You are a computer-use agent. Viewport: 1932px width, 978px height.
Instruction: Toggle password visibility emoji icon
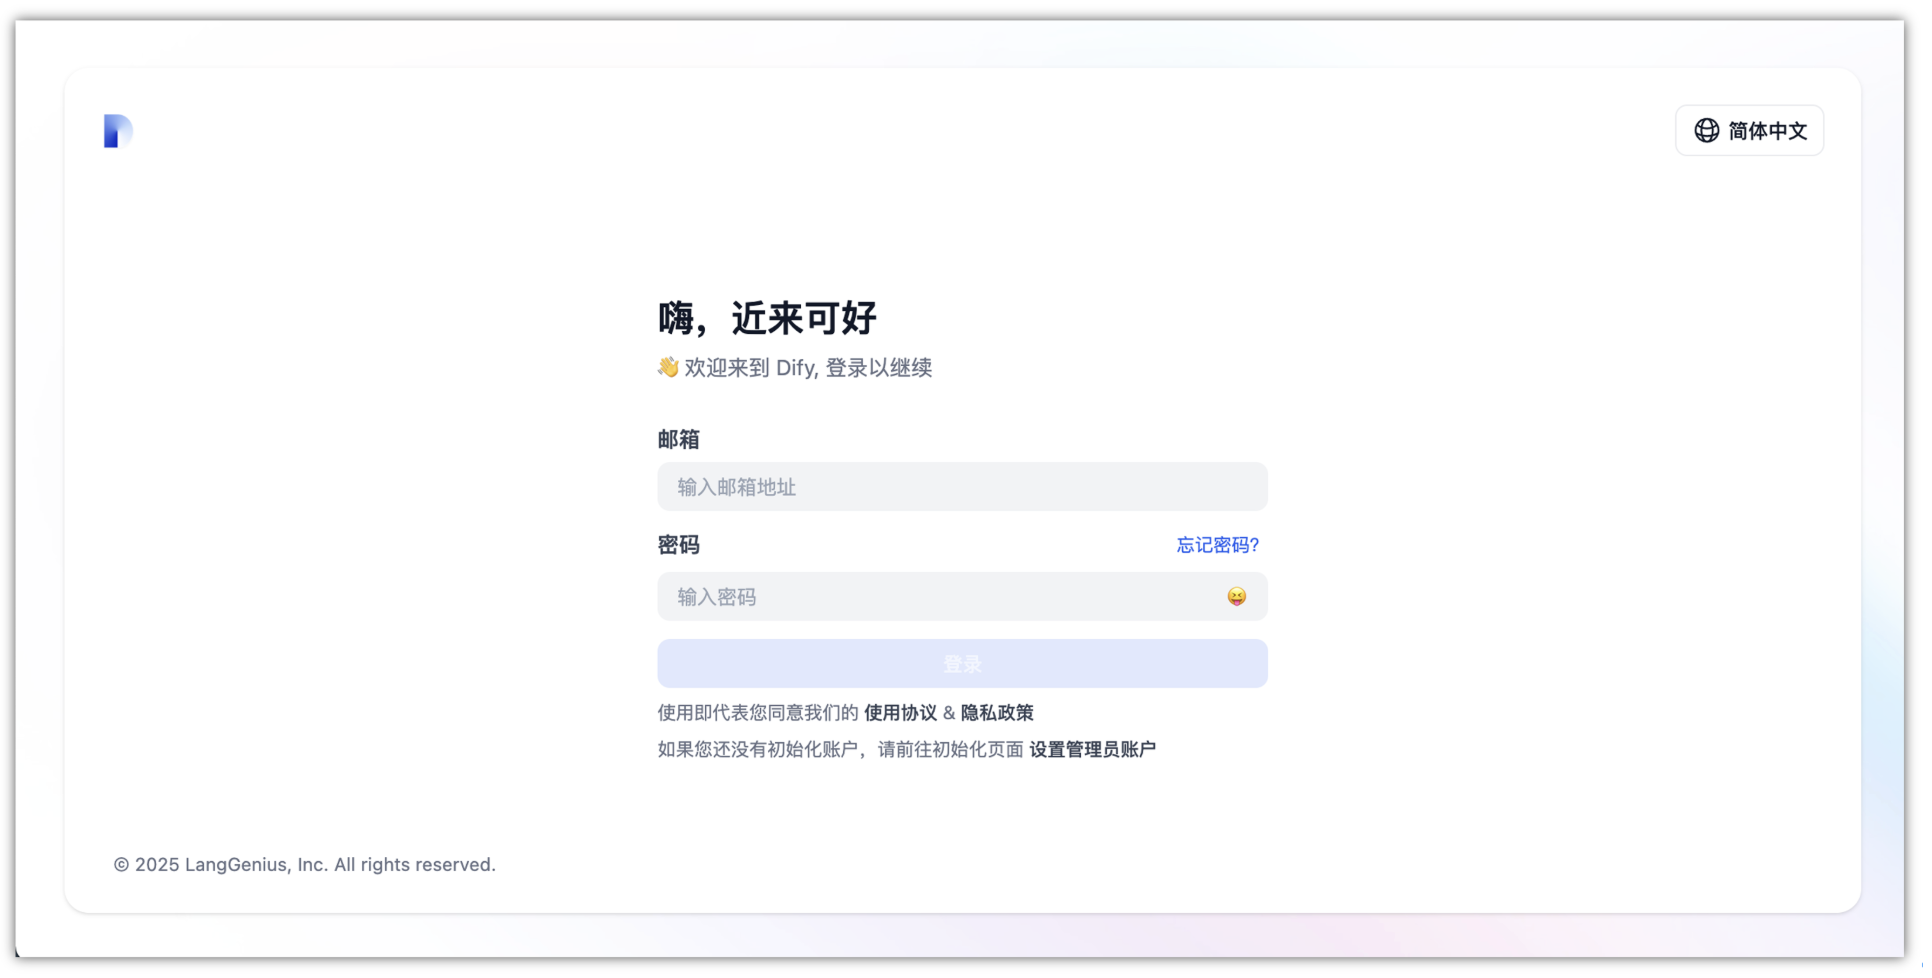click(1236, 597)
